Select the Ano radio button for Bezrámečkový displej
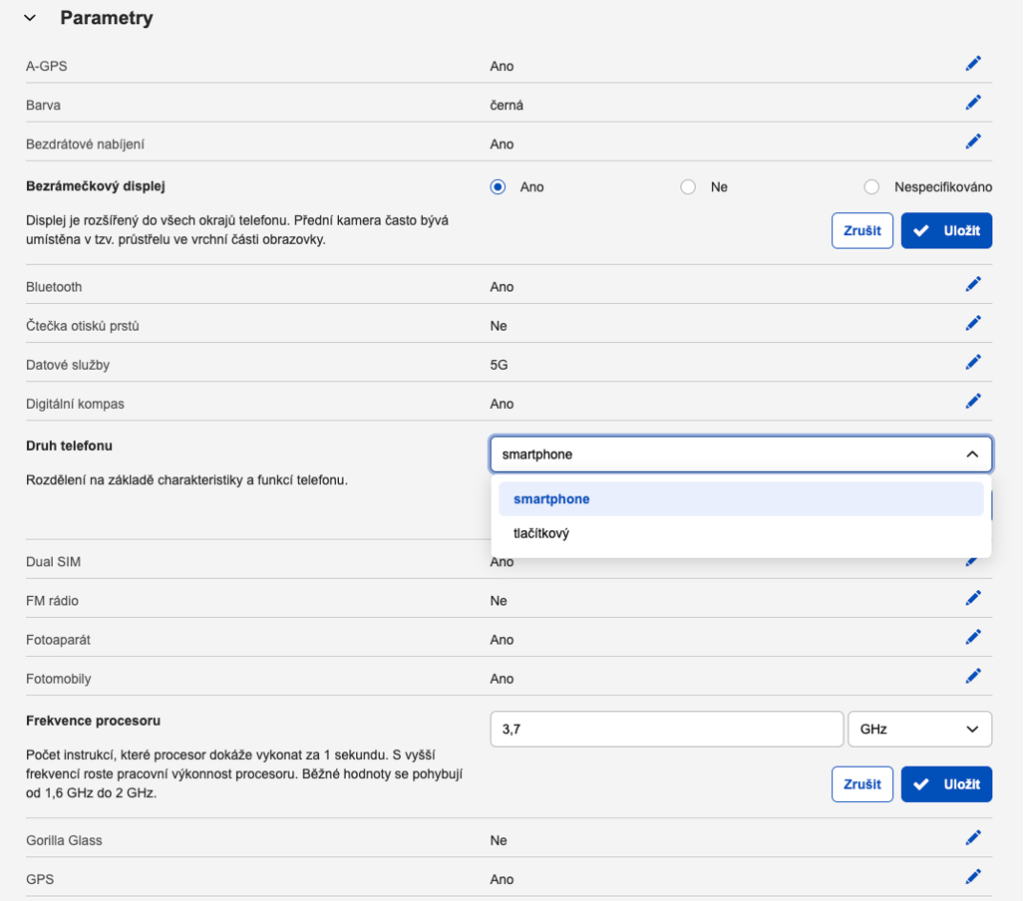 pyautogui.click(x=498, y=187)
